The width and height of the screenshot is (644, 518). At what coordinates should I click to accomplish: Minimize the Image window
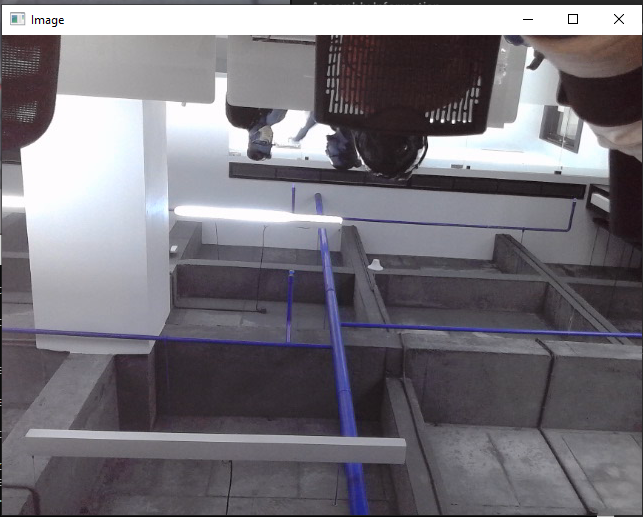point(528,19)
